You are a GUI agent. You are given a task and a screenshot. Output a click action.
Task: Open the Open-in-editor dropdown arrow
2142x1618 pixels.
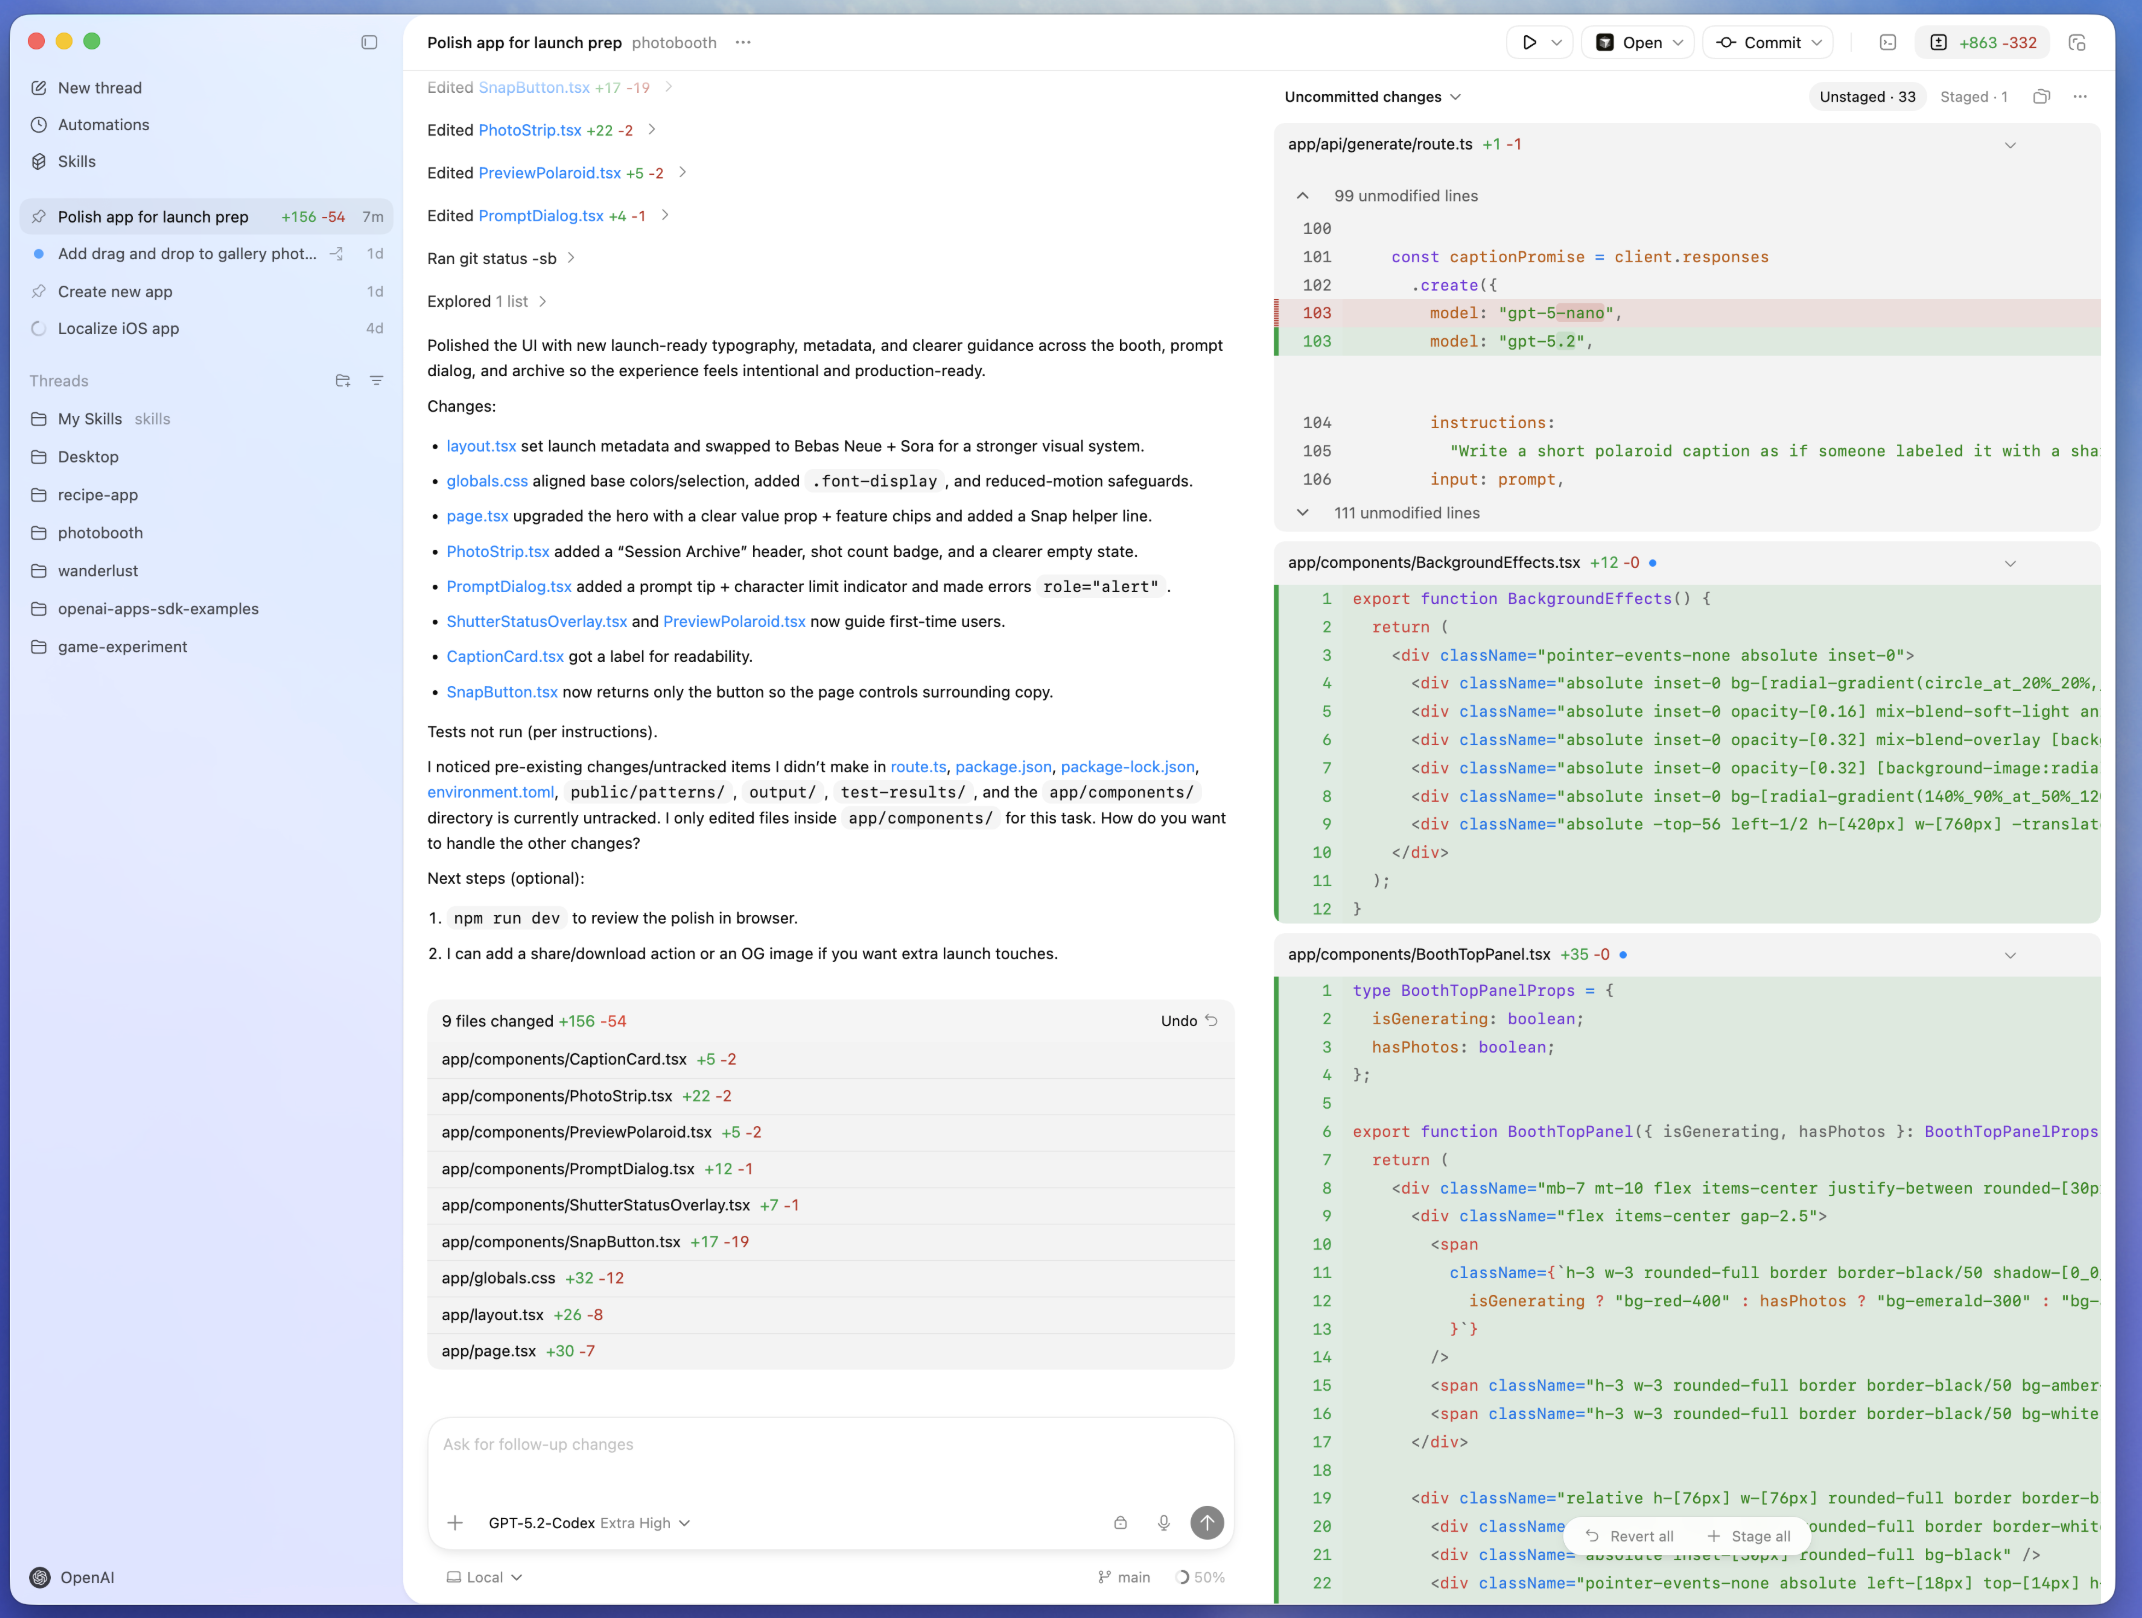[1678, 42]
